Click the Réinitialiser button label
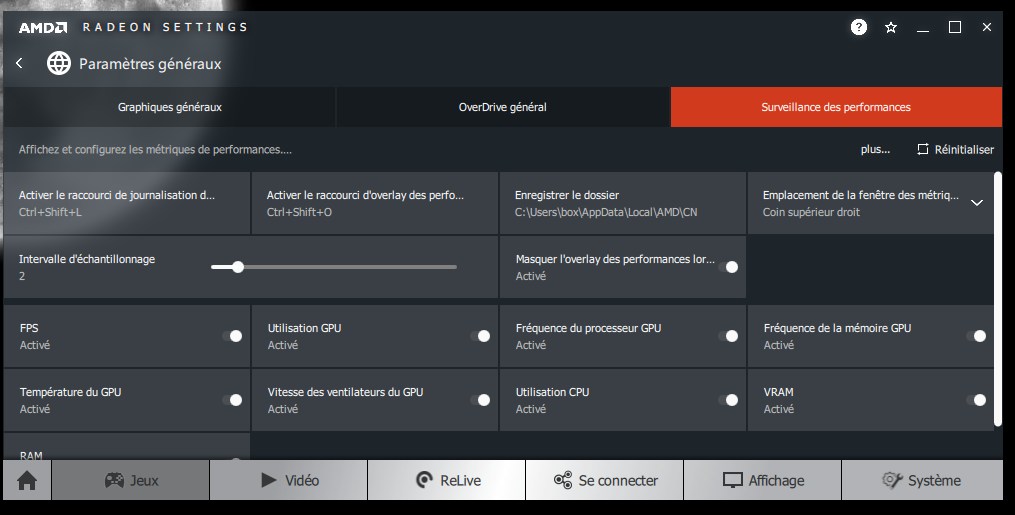 tap(964, 149)
